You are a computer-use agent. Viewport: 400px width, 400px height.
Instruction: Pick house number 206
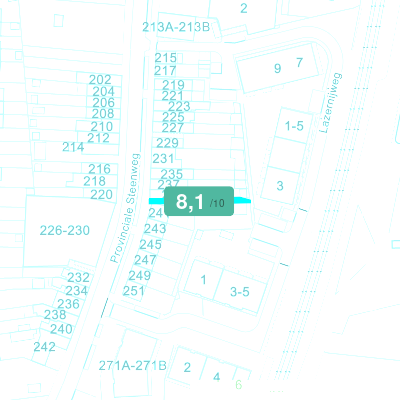(103, 102)
